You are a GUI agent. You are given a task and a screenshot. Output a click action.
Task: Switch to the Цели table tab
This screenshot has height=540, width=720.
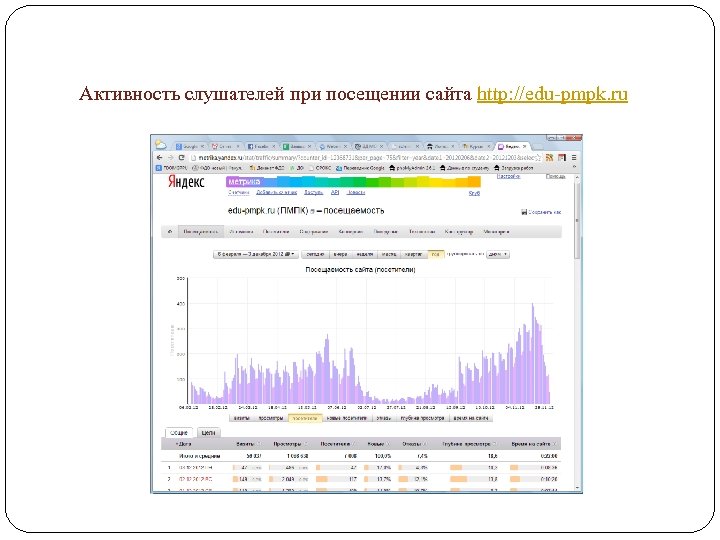click(x=208, y=433)
